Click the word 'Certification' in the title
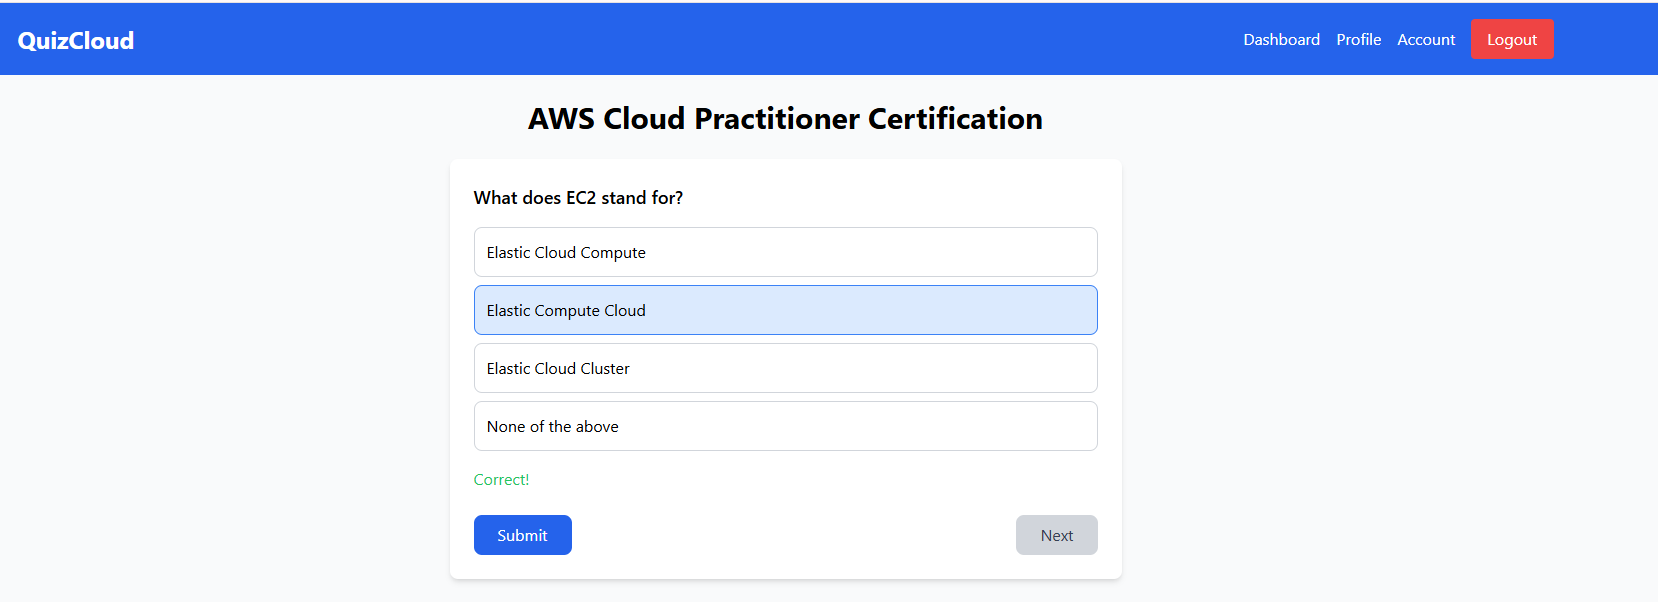Viewport: 1658px width, 602px height. (x=955, y=119)
